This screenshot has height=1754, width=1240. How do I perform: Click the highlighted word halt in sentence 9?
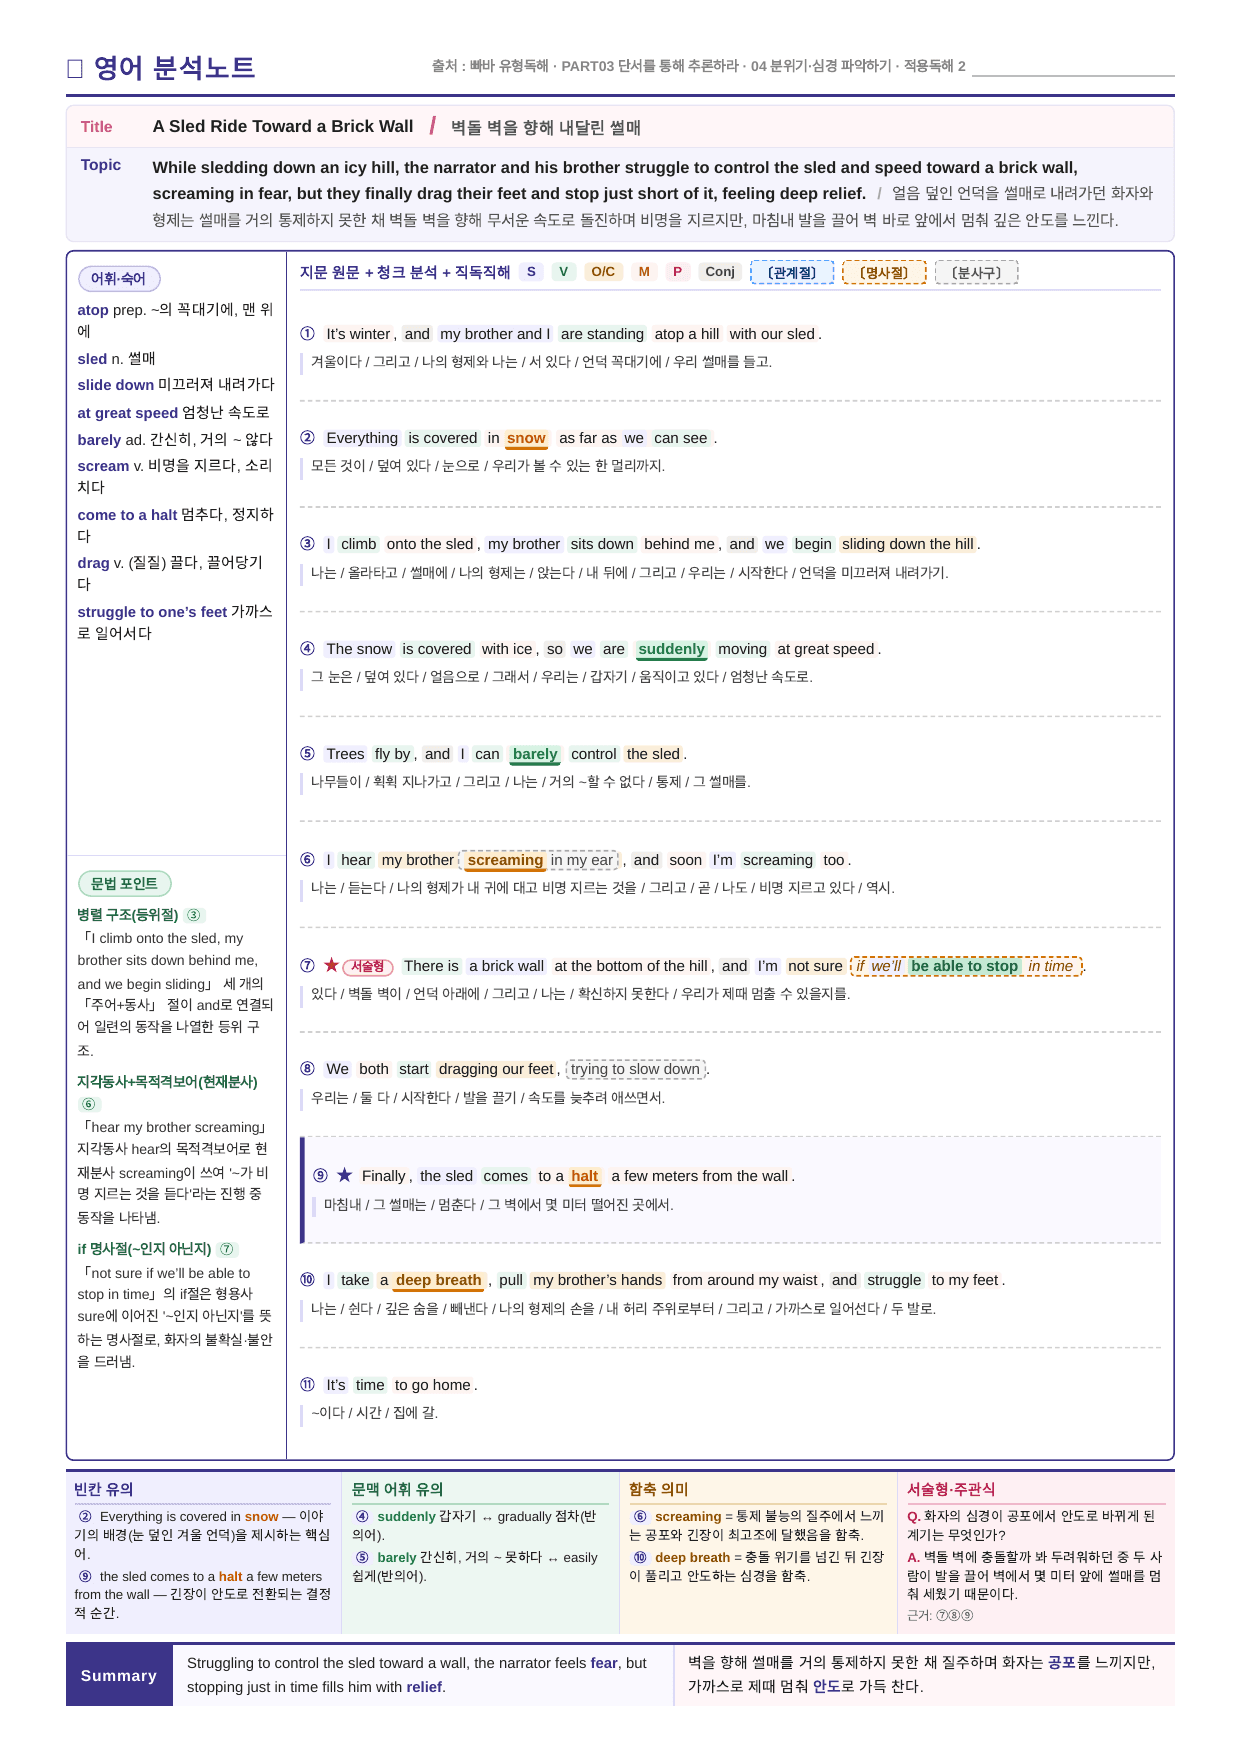(584, 1176)
